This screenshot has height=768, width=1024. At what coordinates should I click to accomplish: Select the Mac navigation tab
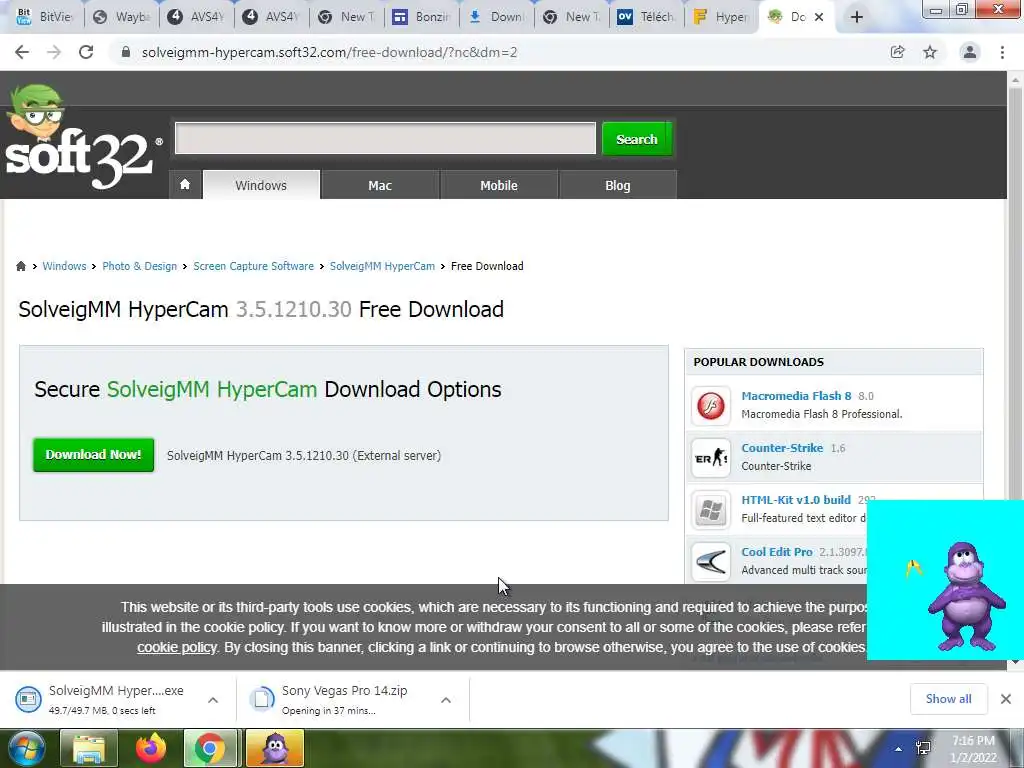(x=380, y=185)
